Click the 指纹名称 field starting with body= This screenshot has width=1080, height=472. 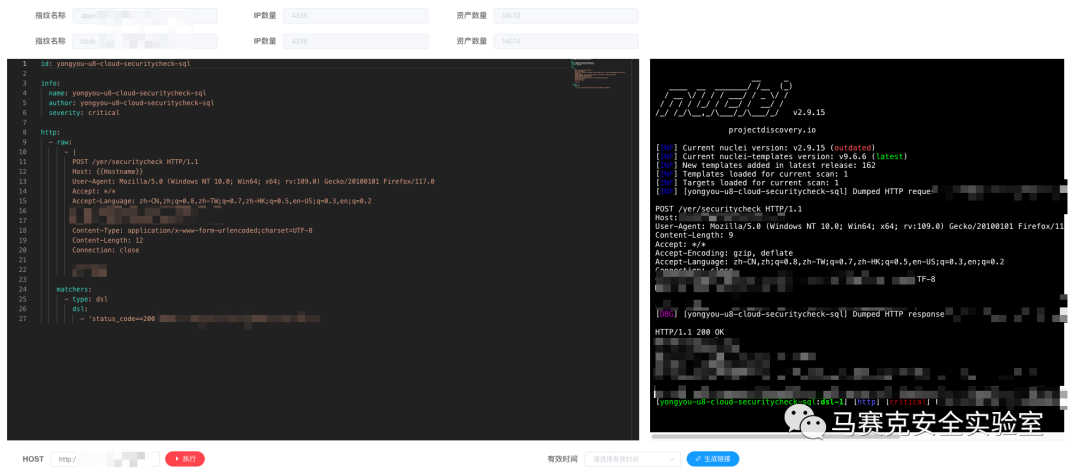(x=145, y=41)
